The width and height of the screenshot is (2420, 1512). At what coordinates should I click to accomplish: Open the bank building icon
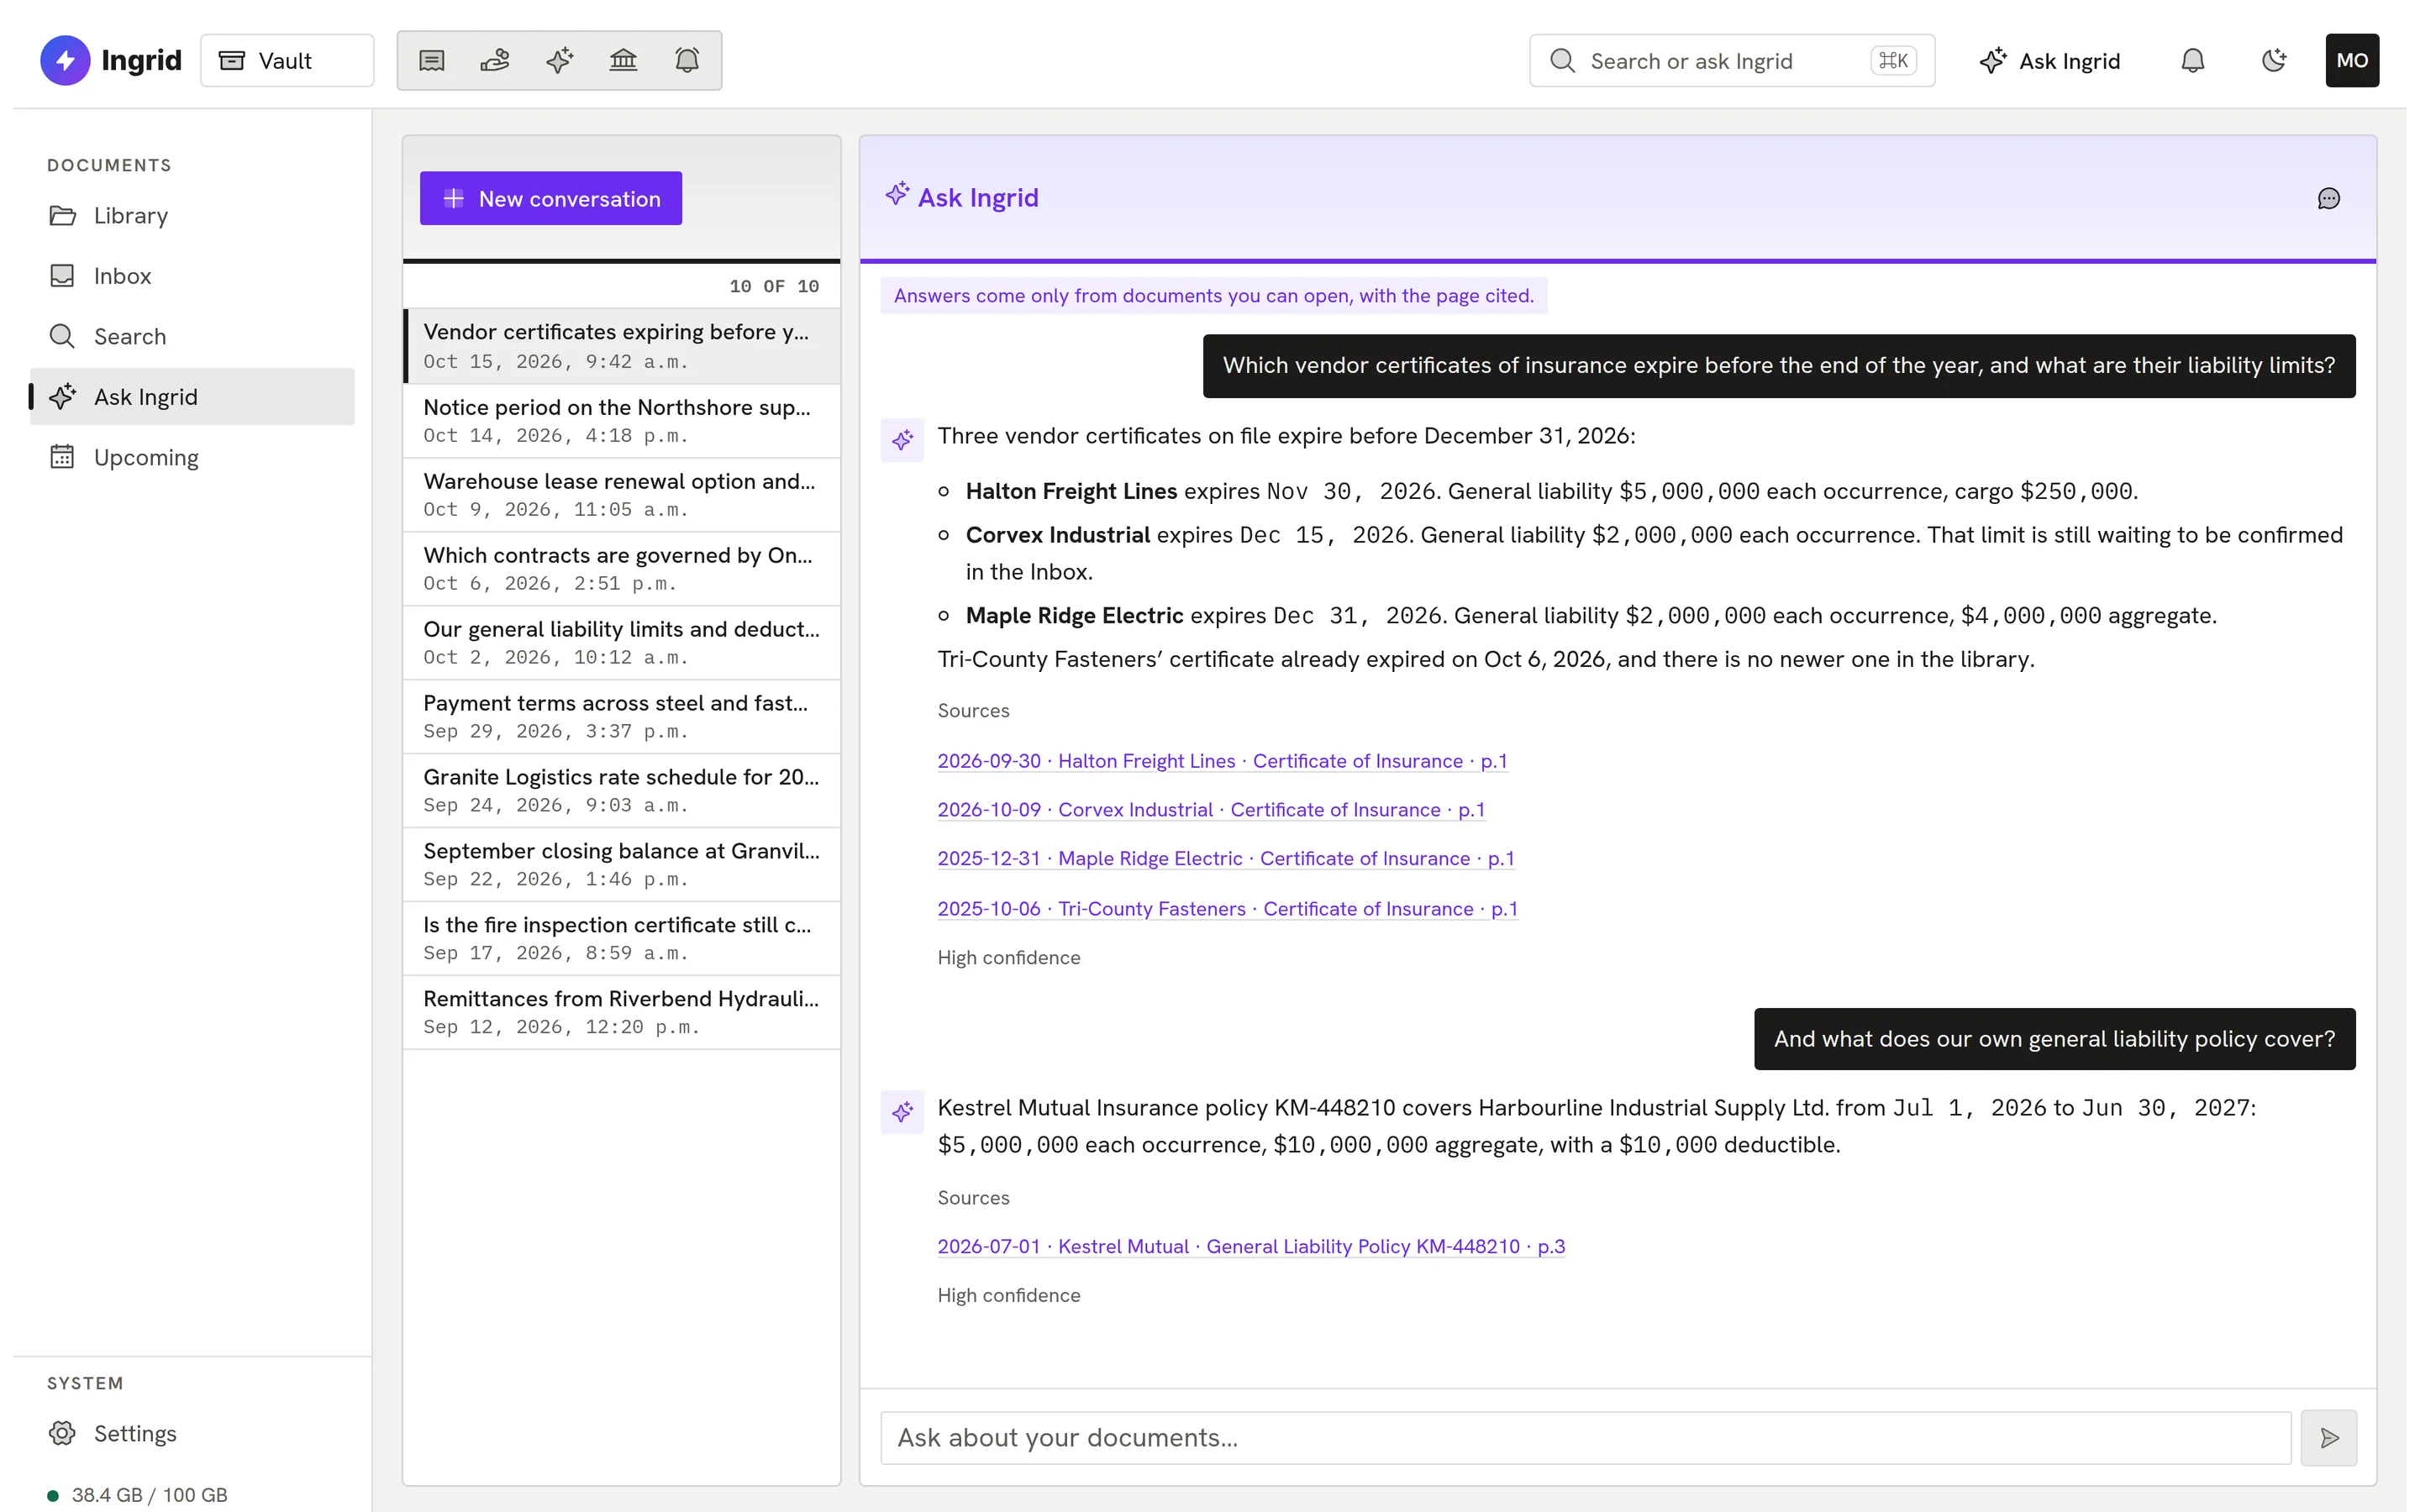[623, 61]
